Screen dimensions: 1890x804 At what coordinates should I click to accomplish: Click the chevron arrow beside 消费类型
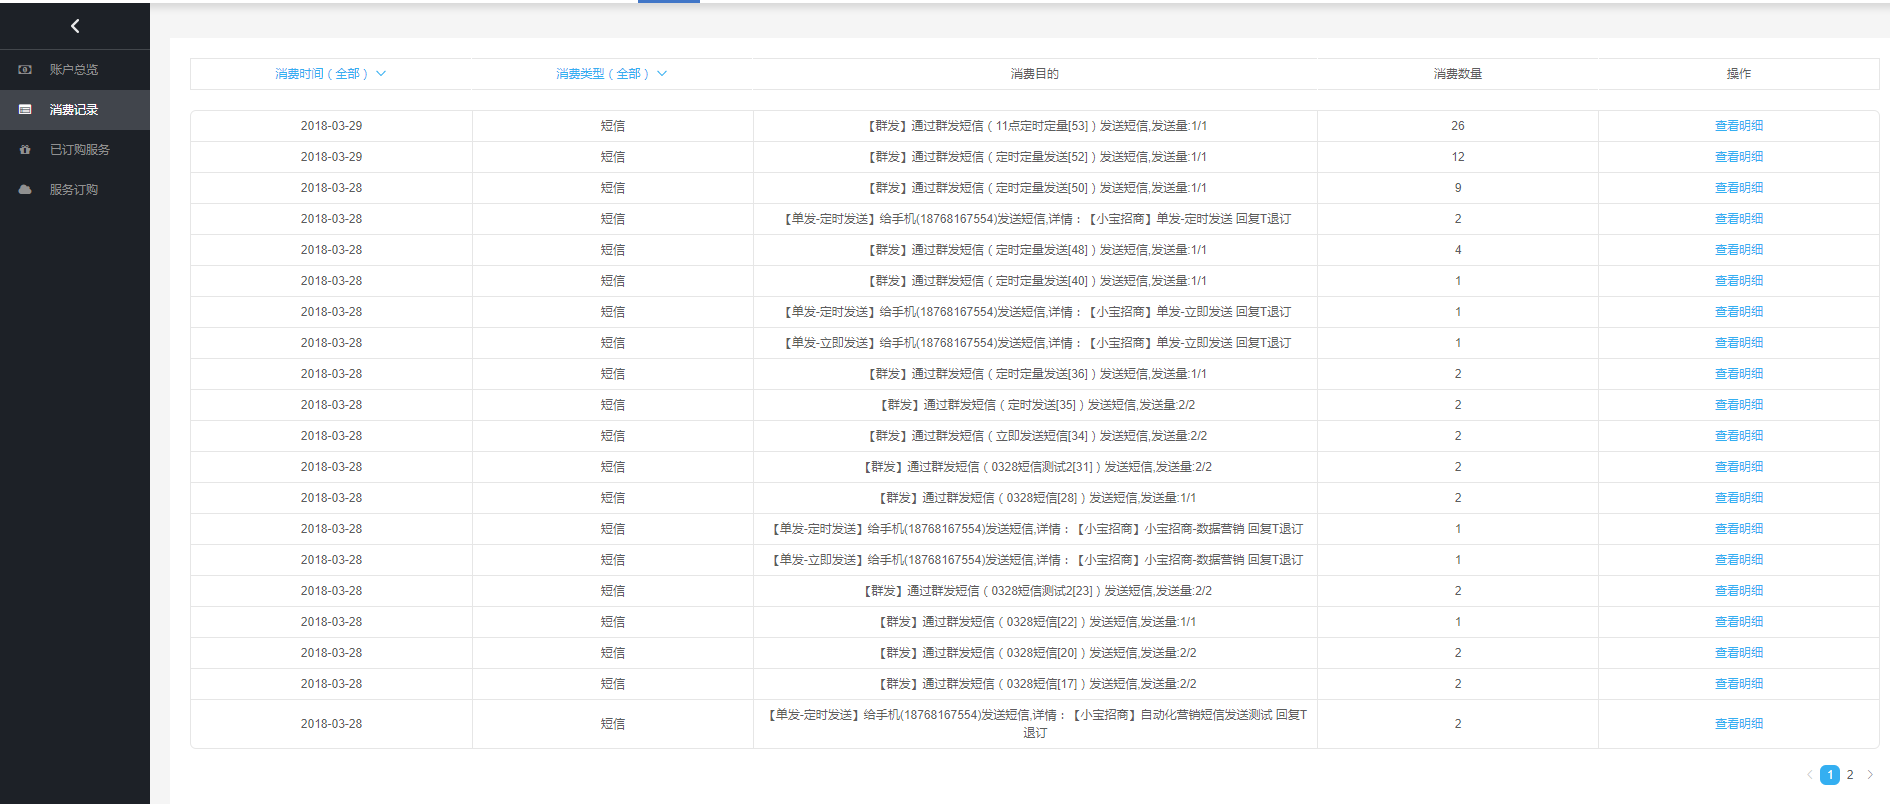click(662, 74)
